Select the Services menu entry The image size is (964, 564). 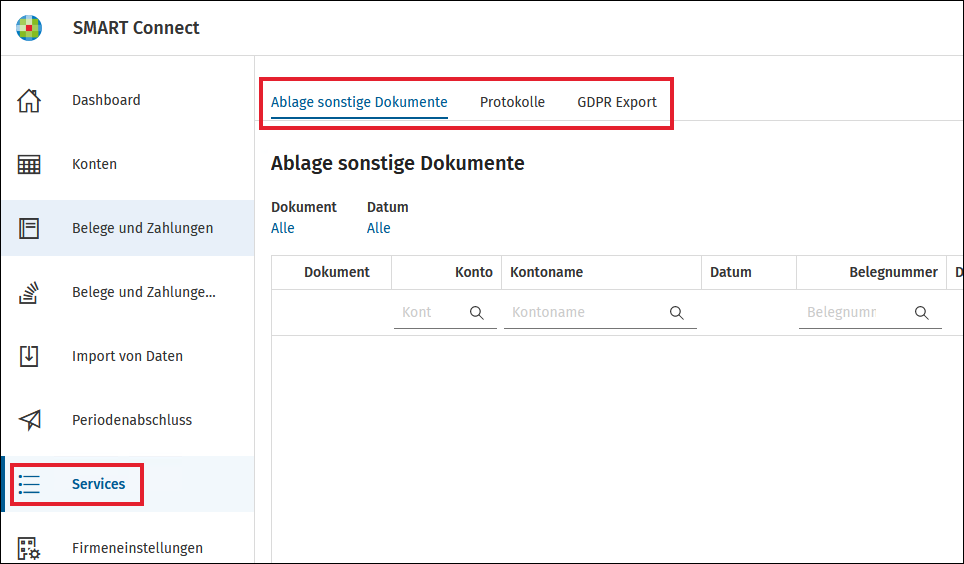pos(128,484)
